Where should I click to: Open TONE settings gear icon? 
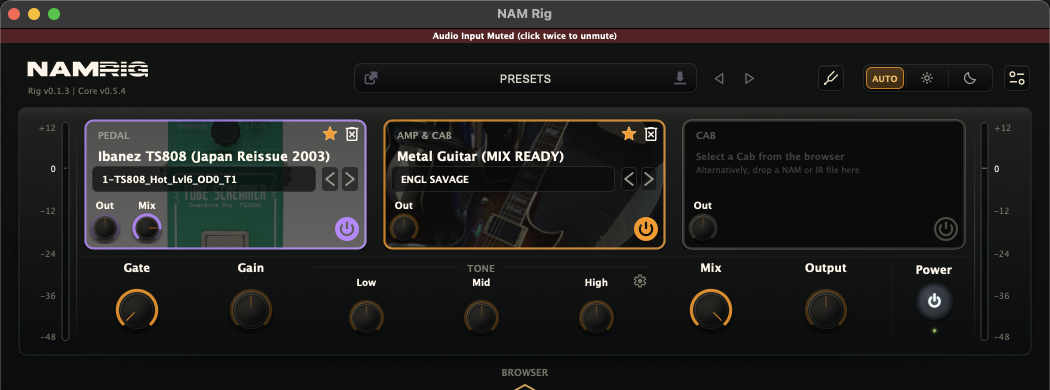tap(640, 281)
